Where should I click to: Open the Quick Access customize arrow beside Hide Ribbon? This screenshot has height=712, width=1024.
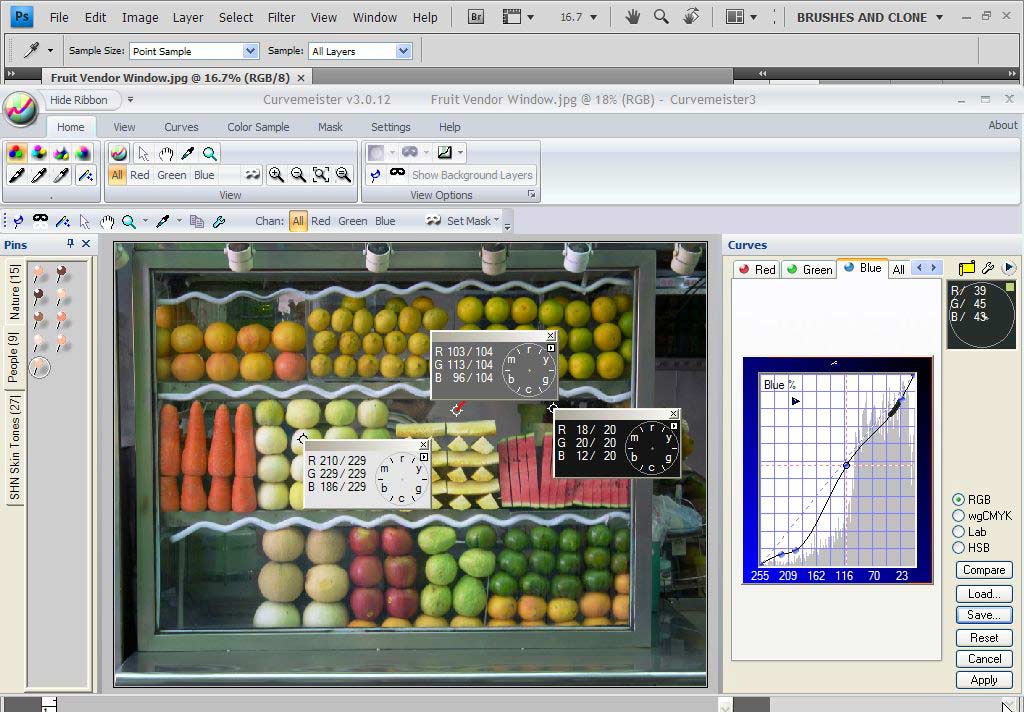(130, 100)
